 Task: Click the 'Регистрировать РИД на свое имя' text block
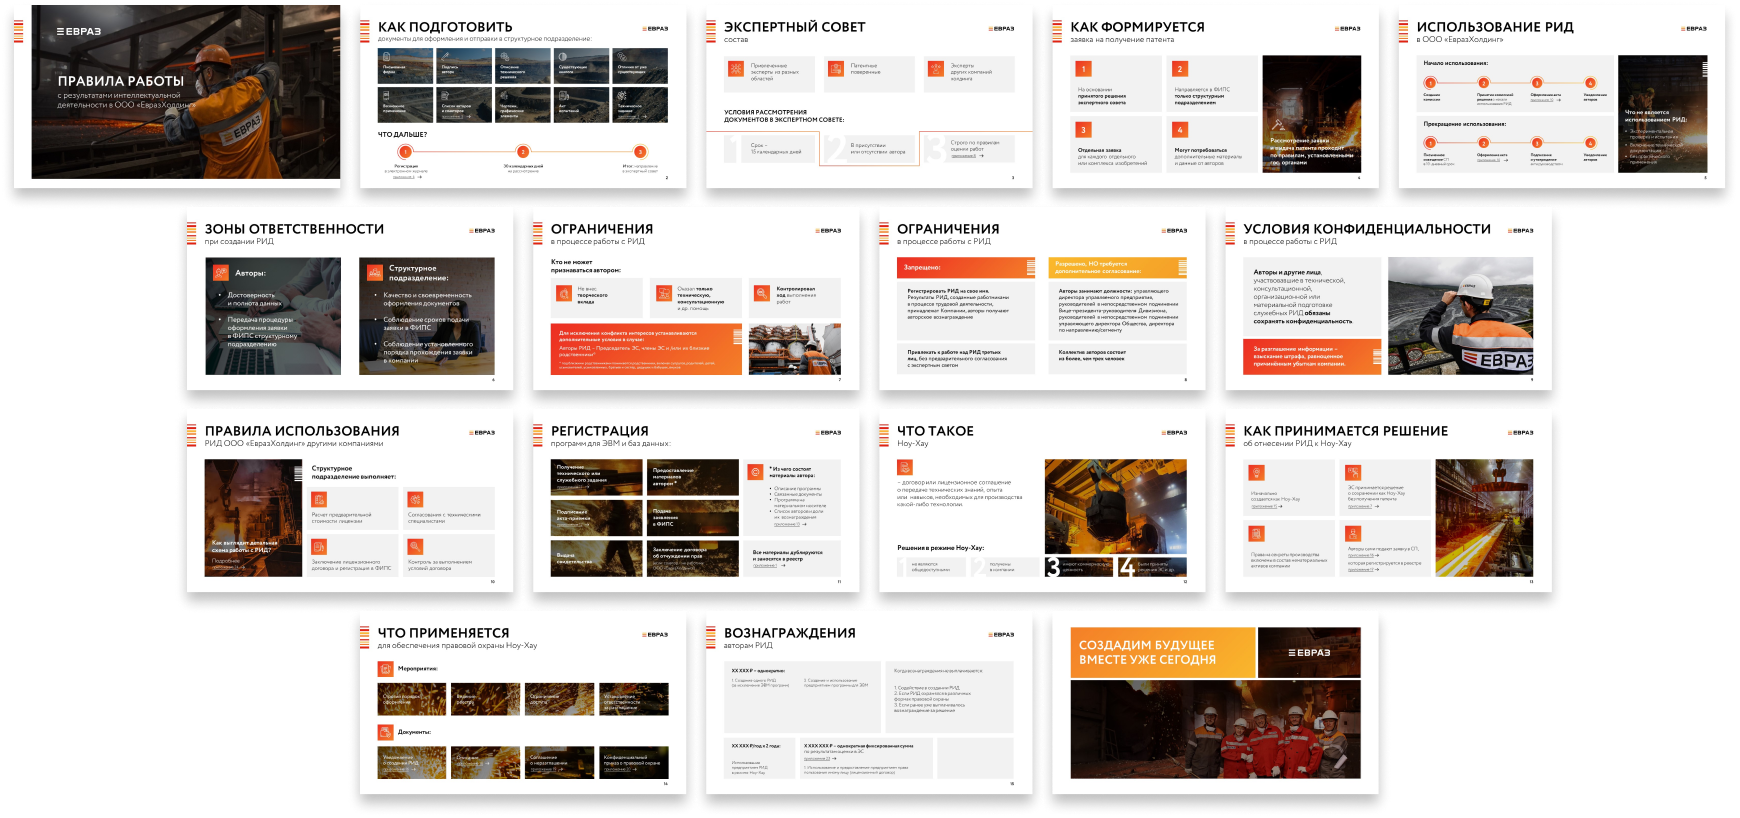(966, 309)
